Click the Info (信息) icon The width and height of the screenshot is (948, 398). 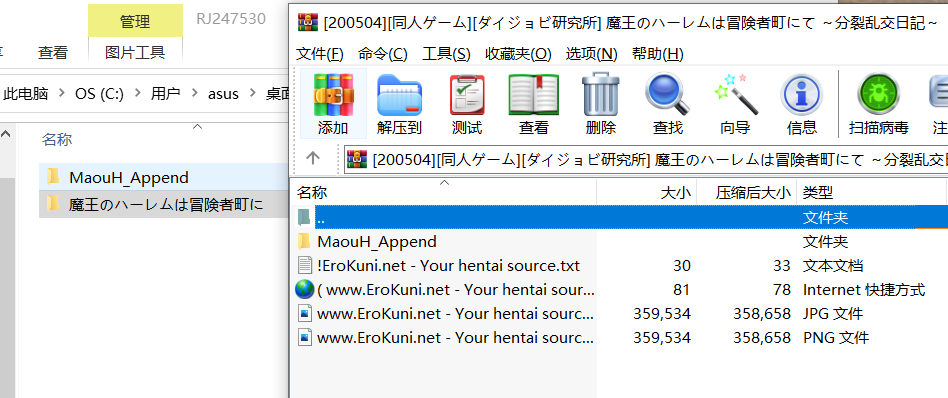(x=801, y=95)
